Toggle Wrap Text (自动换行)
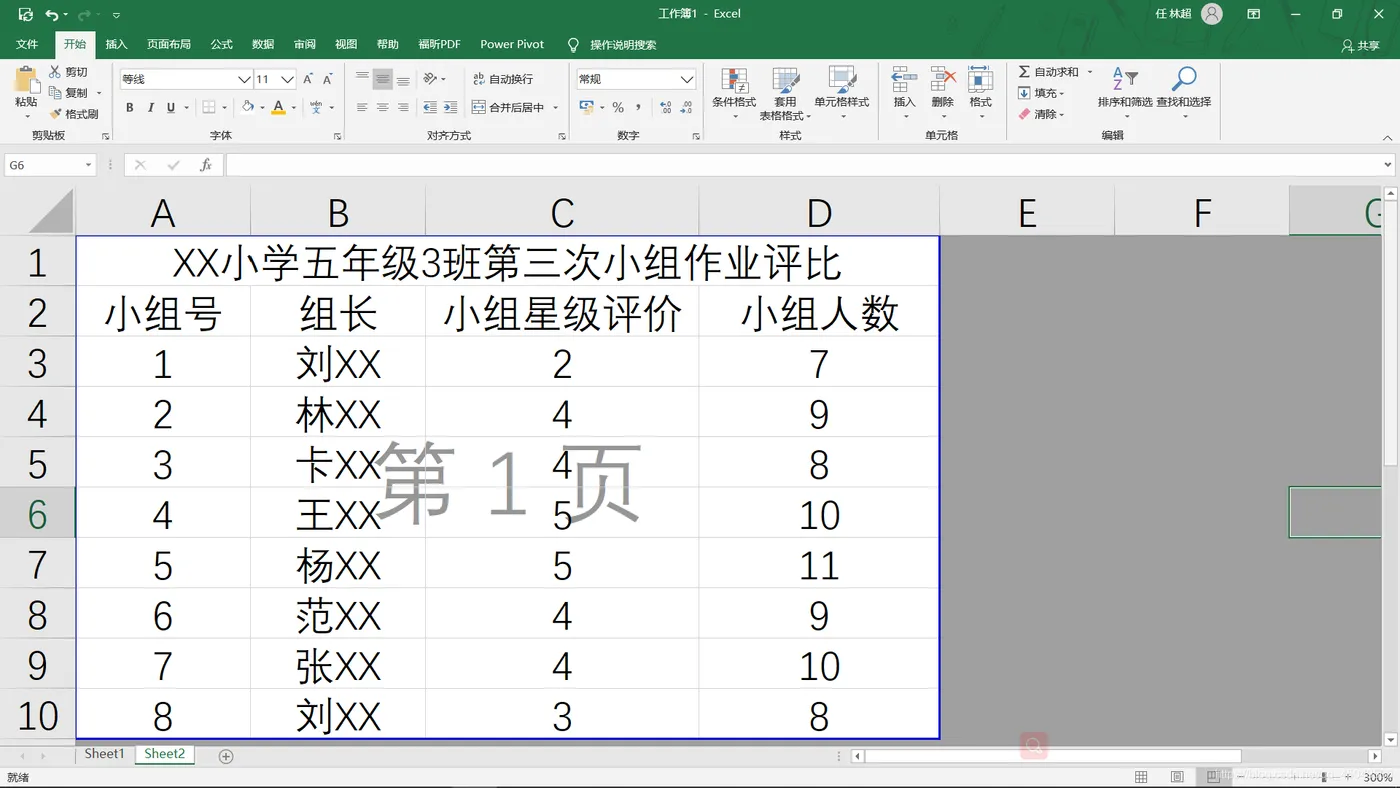The image size is (1400, 788). click(x=503, y=79)
